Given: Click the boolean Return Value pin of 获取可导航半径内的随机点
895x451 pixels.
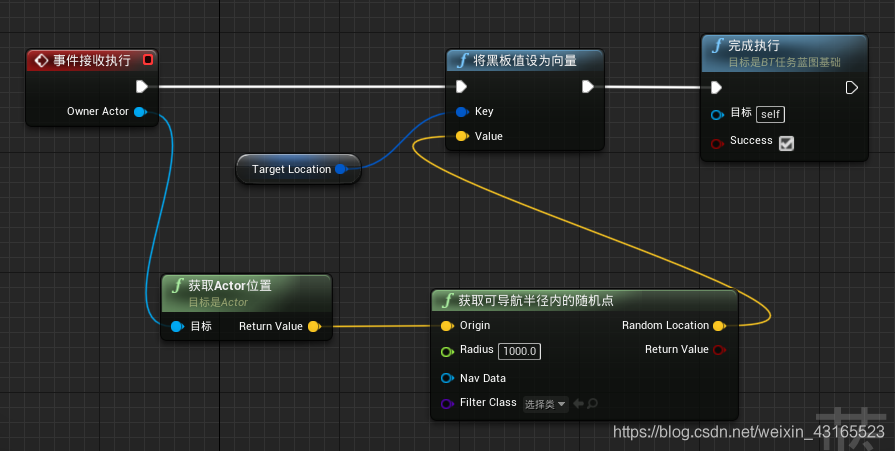Looking at the screenshot, I should tap(719, 350).
